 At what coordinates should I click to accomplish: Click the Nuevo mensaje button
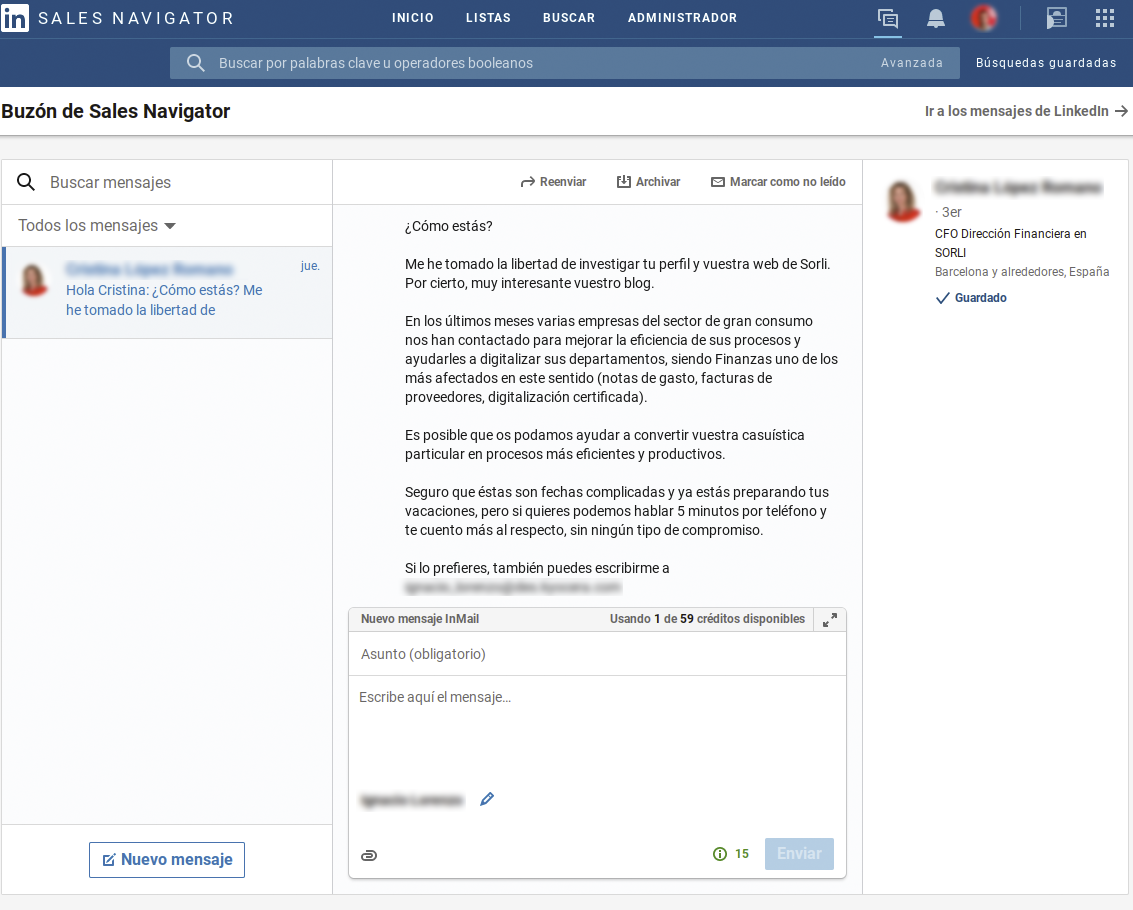tap(167, 859)
